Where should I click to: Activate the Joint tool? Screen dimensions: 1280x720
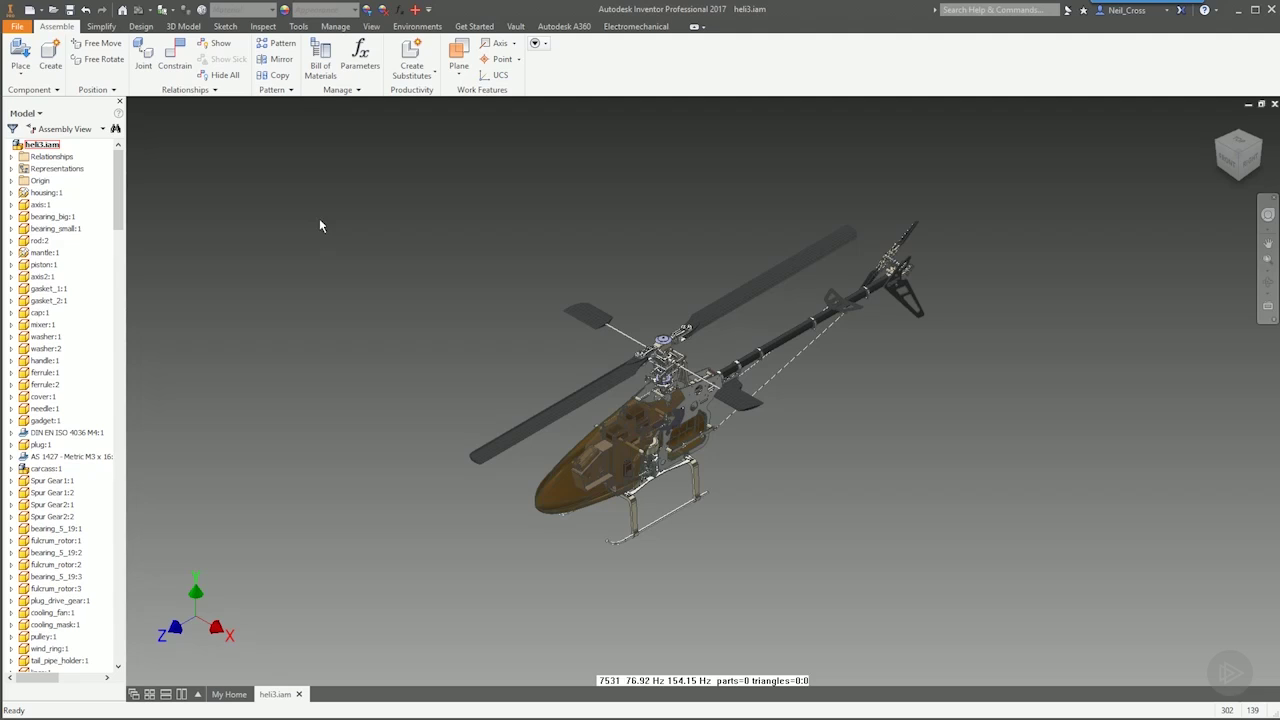click(143, 56)
